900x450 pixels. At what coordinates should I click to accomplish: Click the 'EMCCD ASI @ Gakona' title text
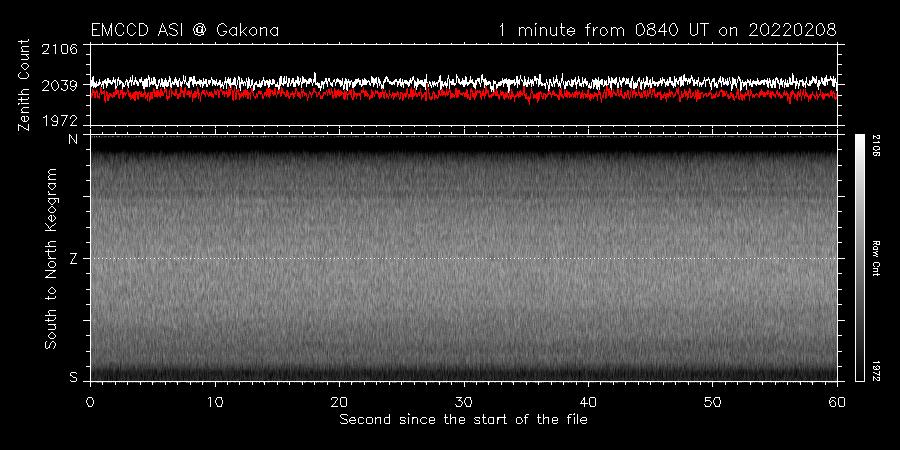[x=185, y=30]
